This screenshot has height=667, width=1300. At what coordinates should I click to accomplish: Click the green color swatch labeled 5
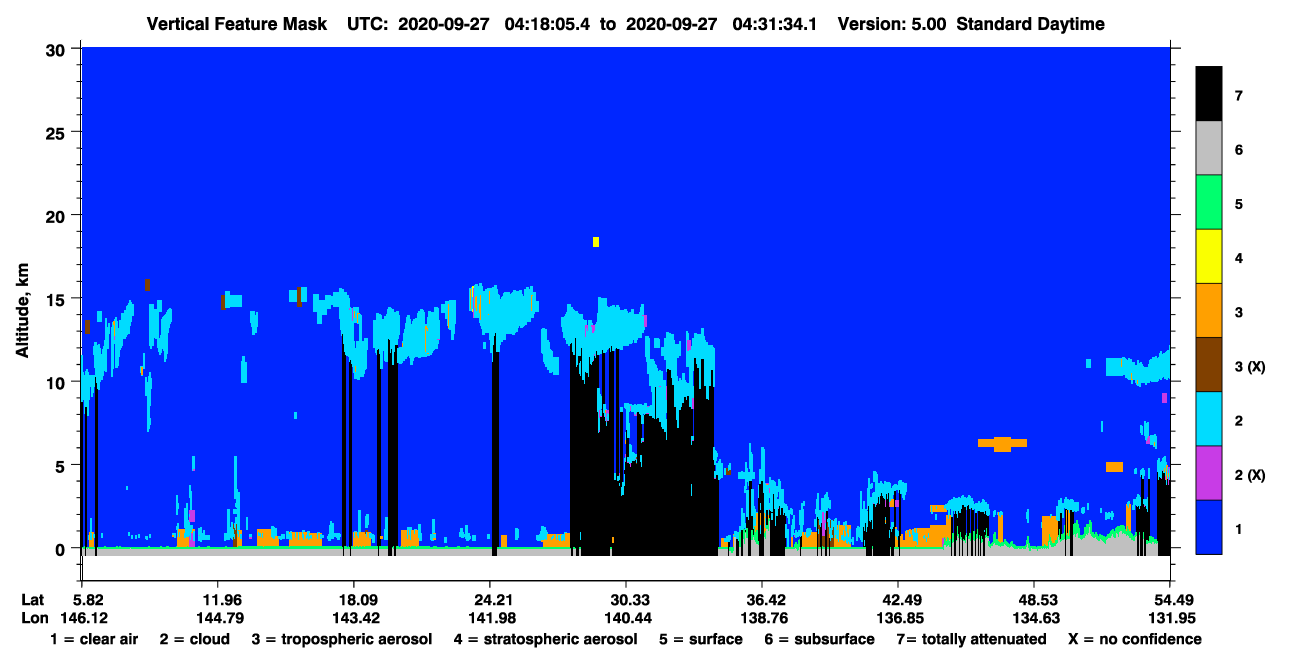(x=1209, y=203)
